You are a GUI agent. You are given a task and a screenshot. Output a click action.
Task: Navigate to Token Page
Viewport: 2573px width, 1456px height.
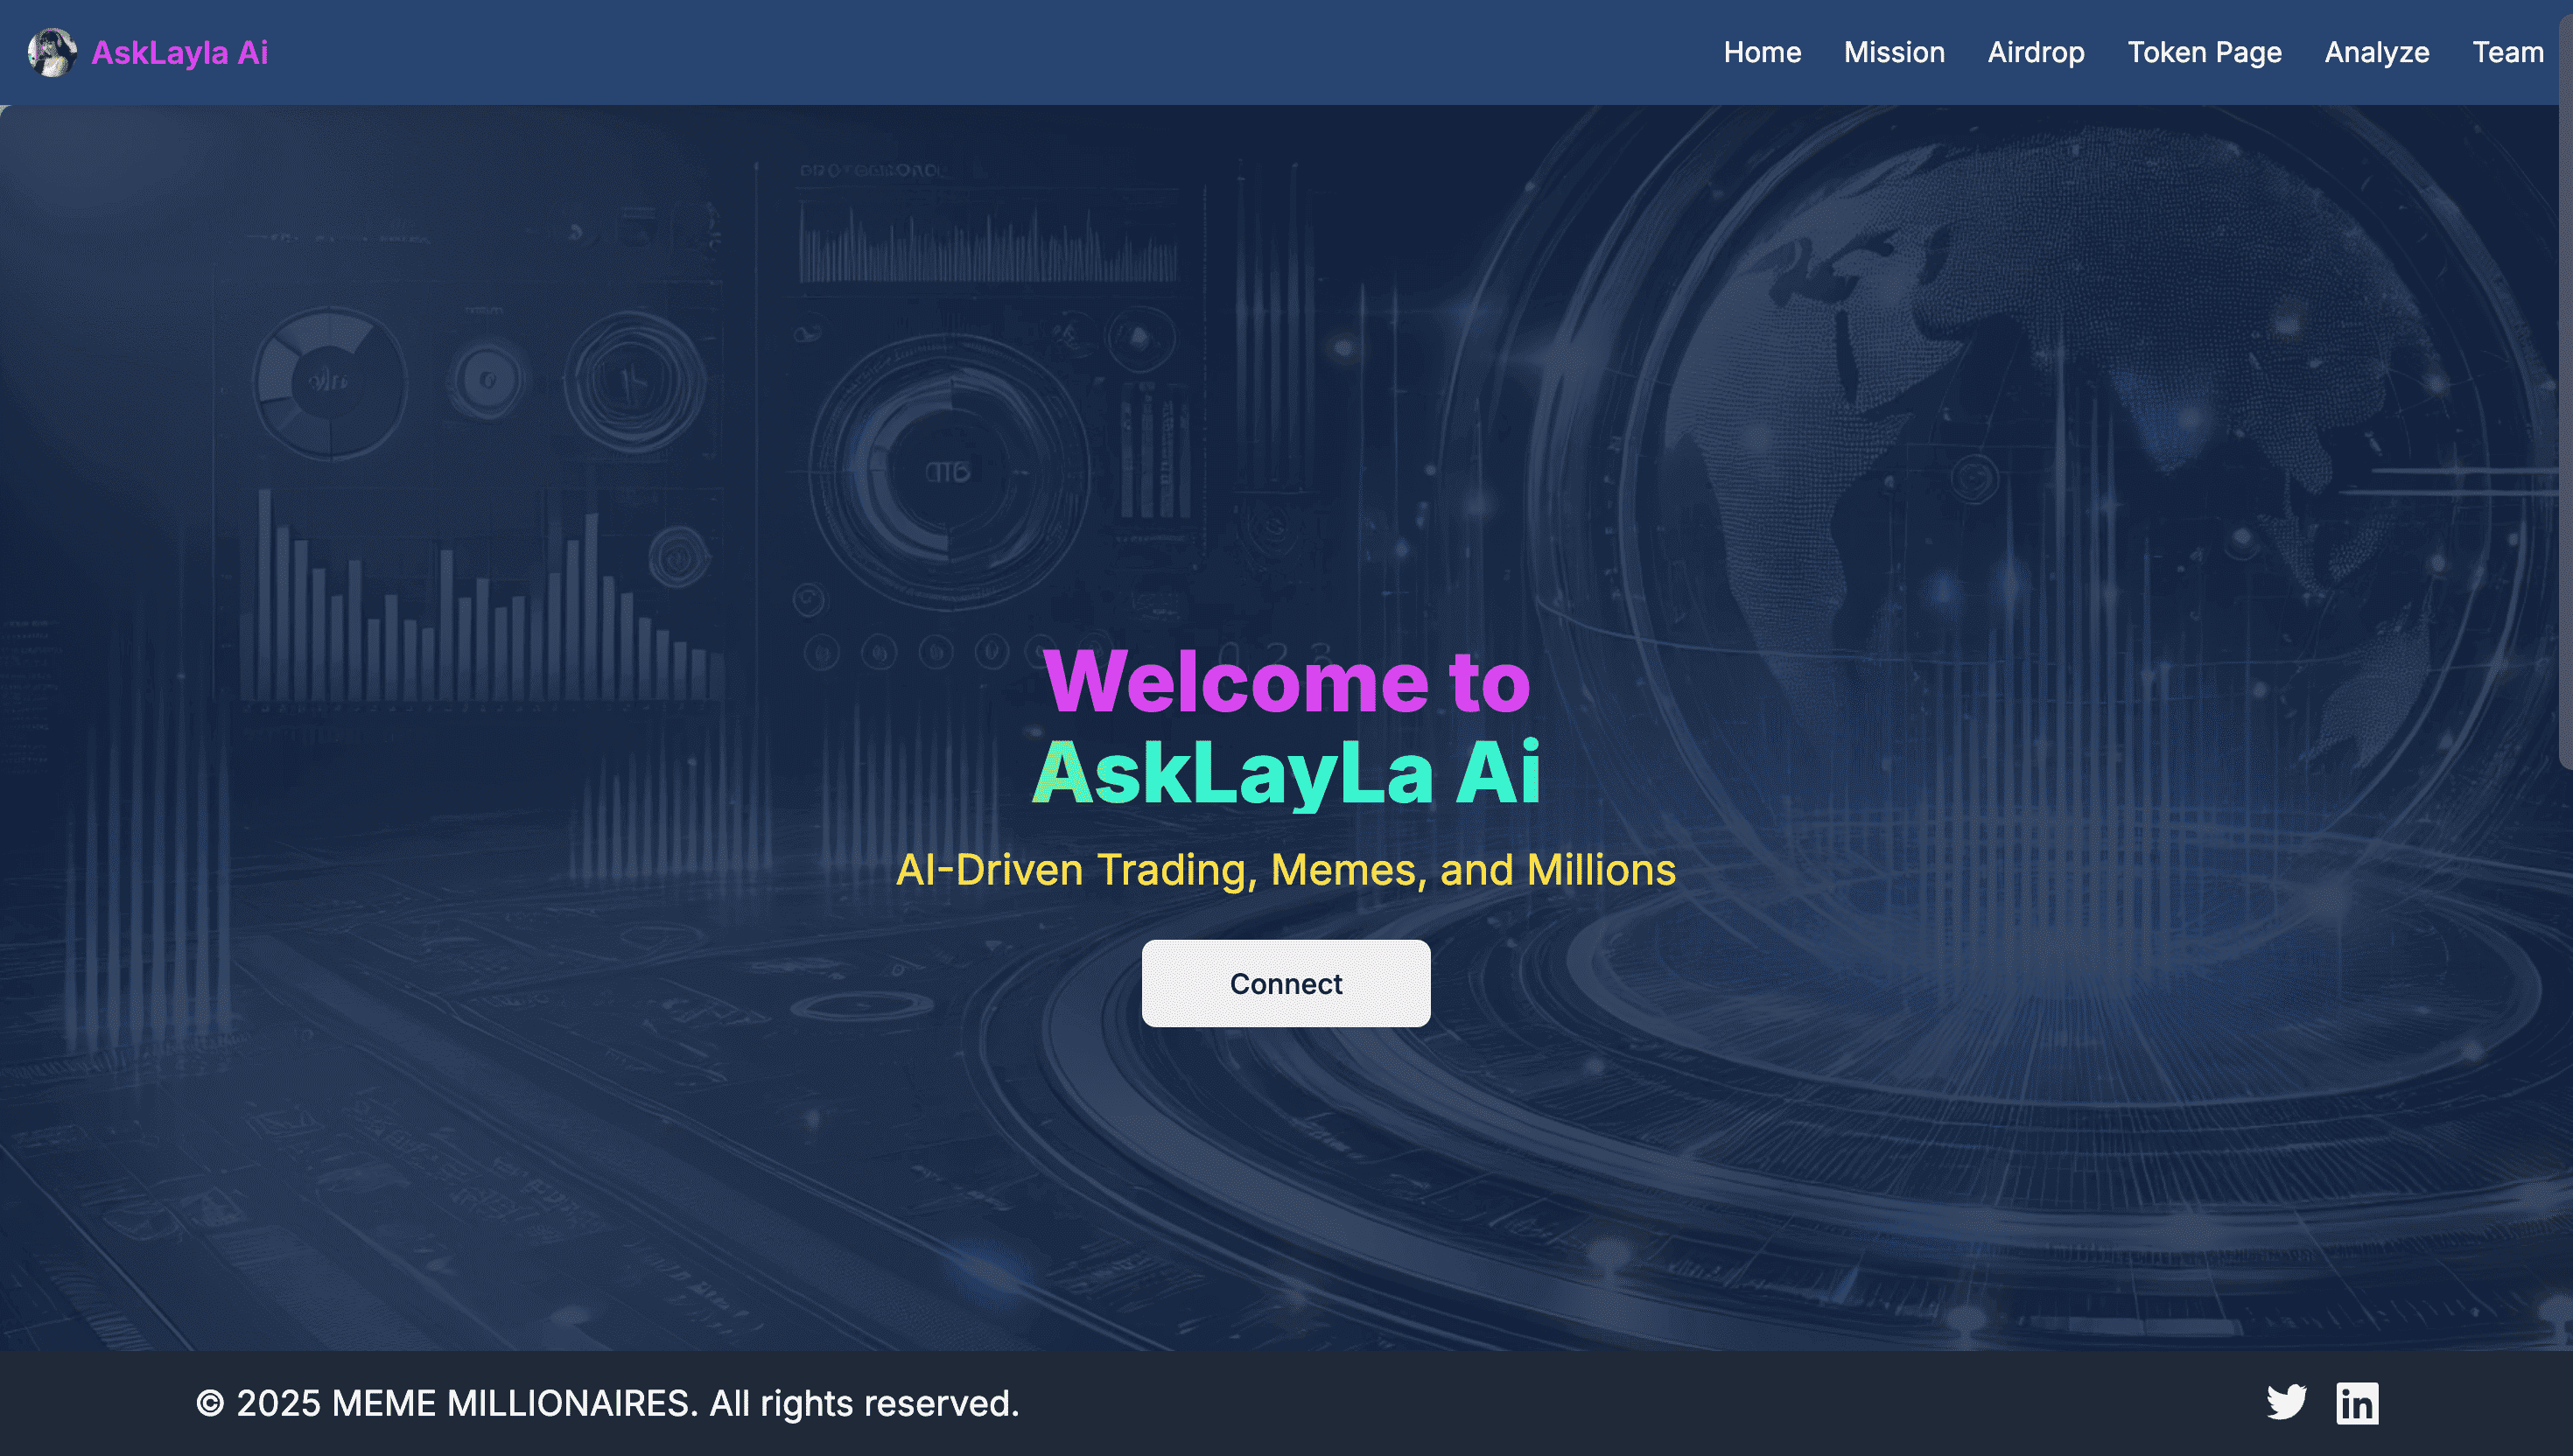pos(2204,52)
